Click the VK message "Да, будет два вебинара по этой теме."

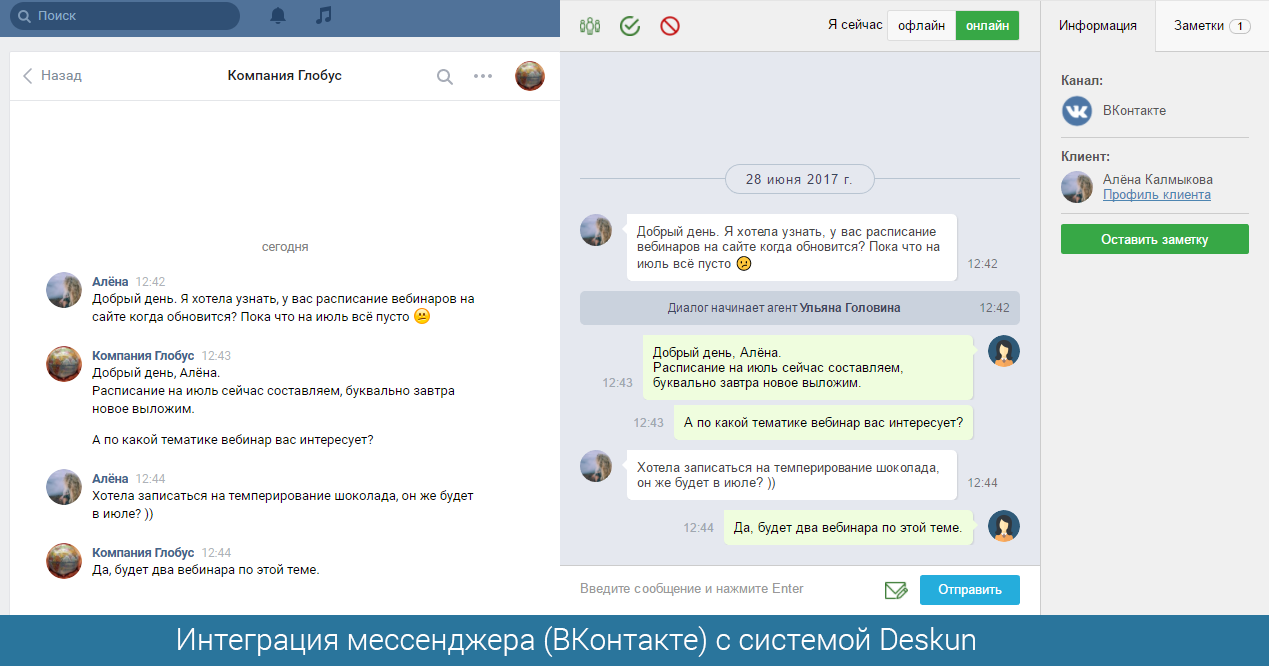[206, 570]
